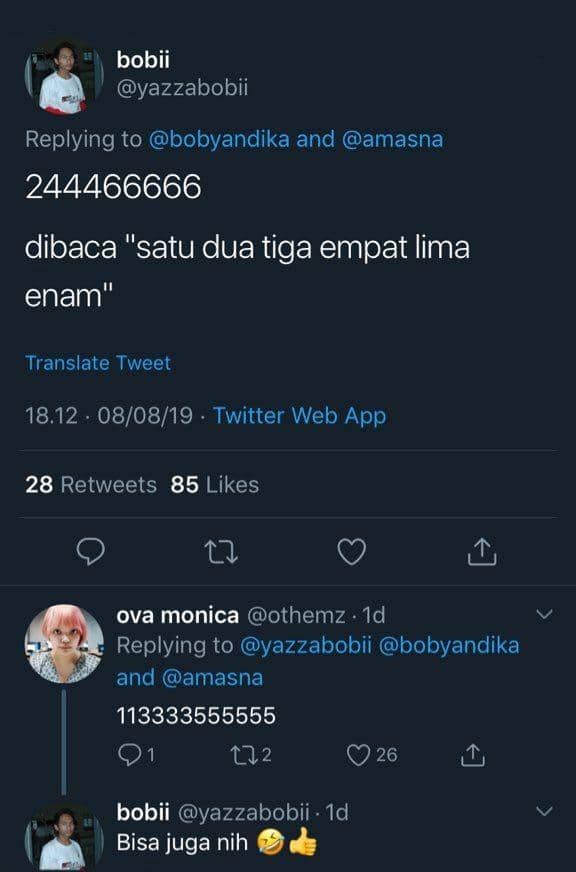Screen dimensions: 576x872
Task: Share the main tweet via share icon
Action: pos(482,552)
